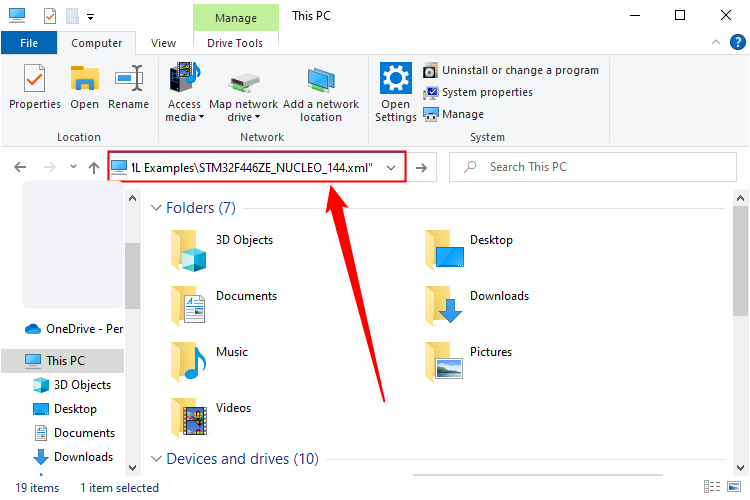Open the address bar history dropdown
750x500 pixels.
click(x=392, y=168)
